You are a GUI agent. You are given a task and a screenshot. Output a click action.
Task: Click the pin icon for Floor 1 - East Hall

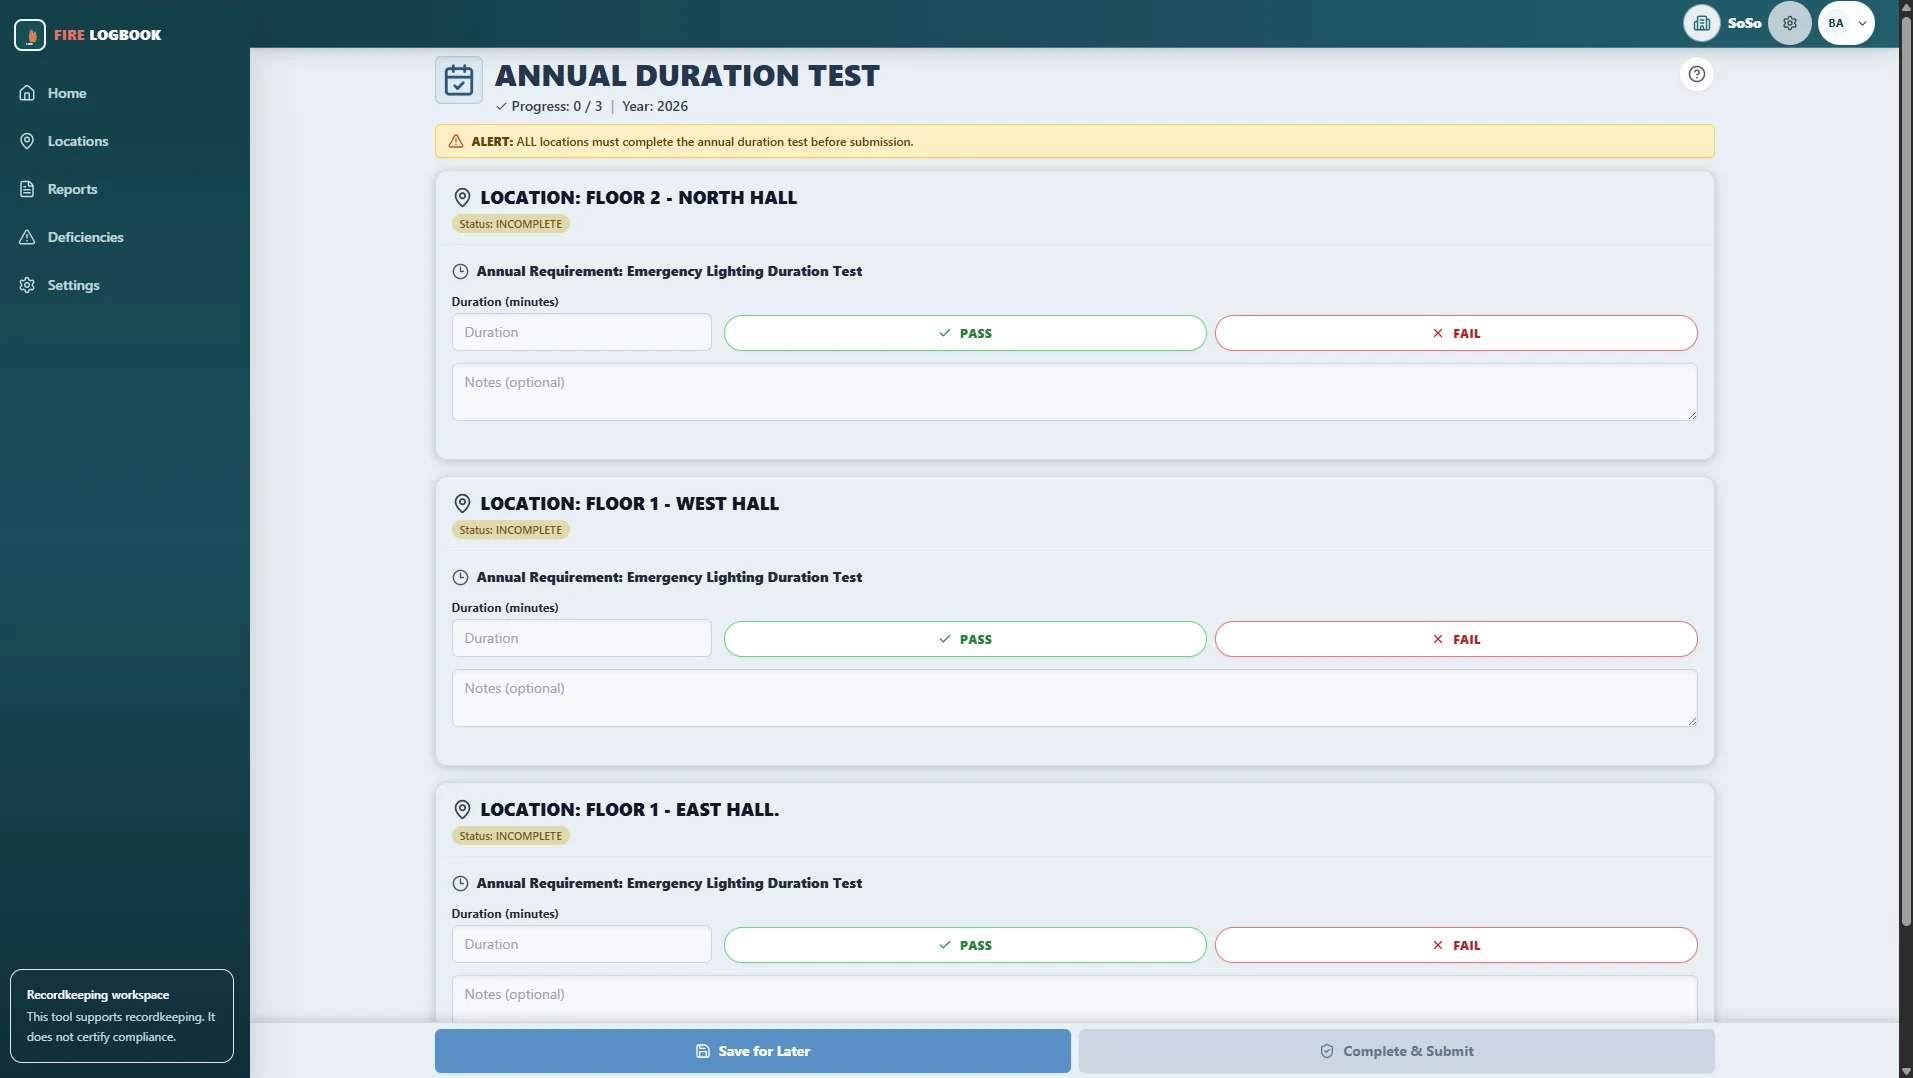(462, 810)
